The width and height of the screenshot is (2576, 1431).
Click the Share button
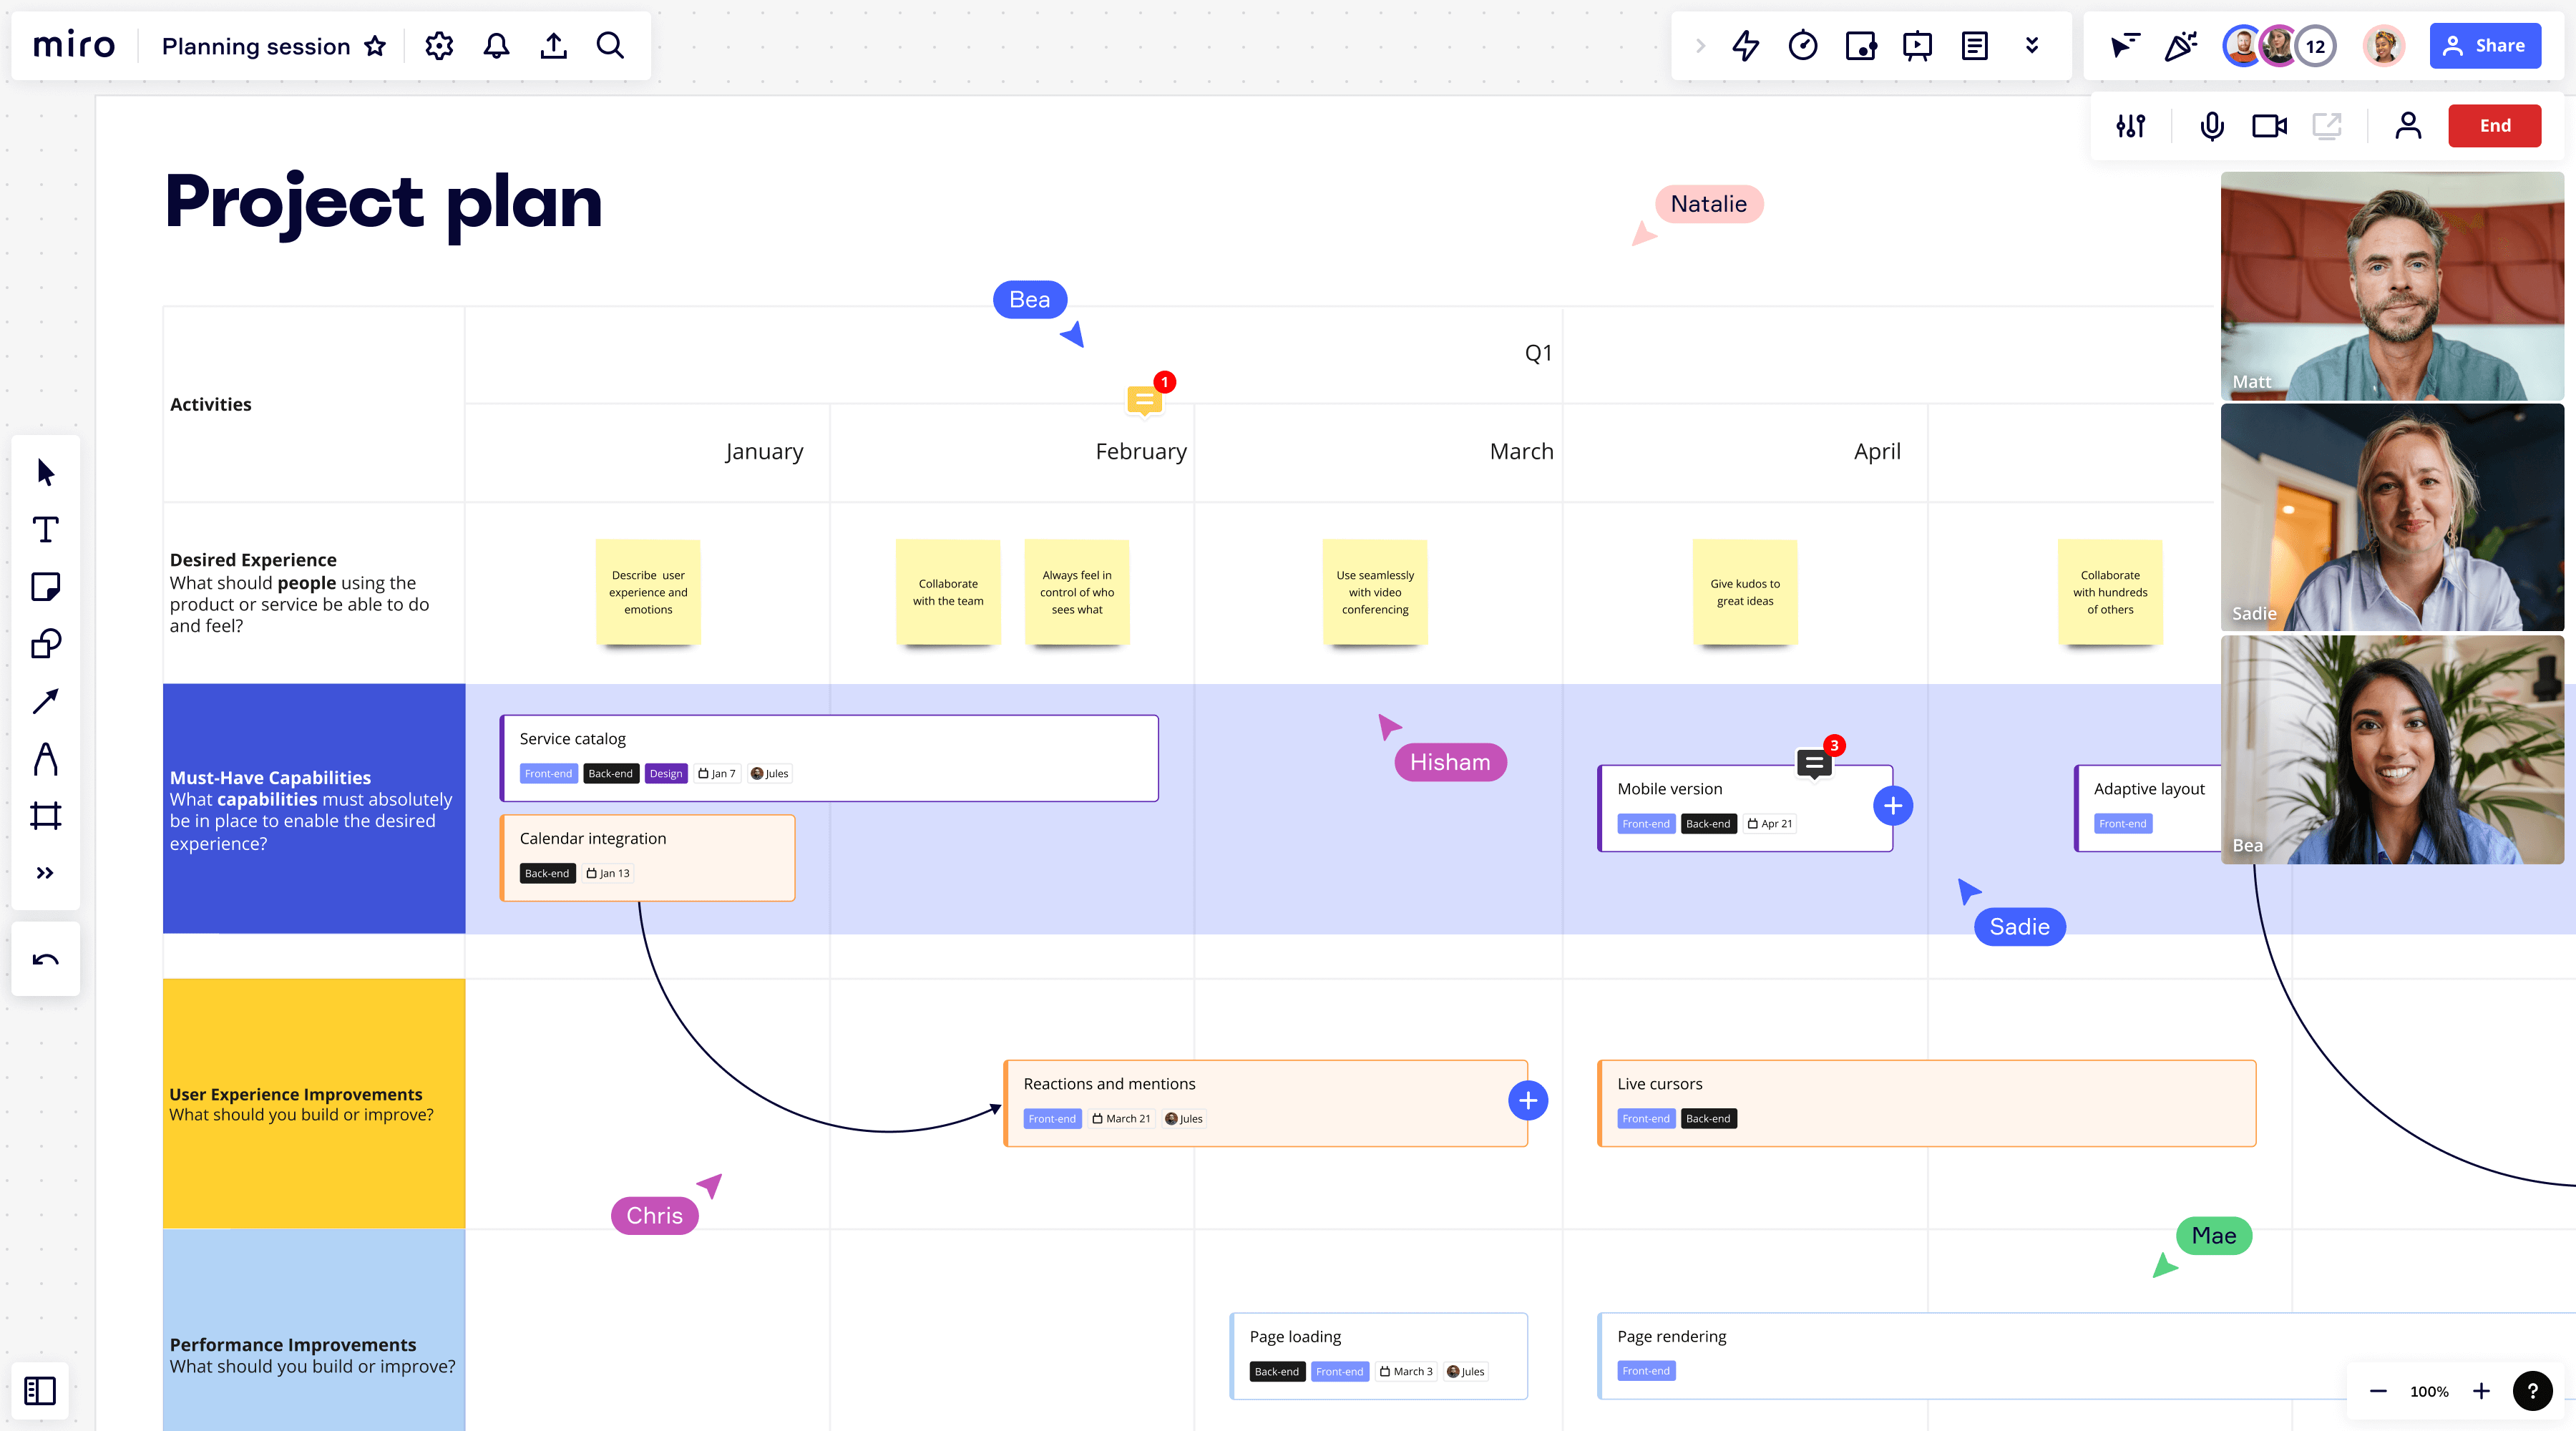pos(2484,46)
